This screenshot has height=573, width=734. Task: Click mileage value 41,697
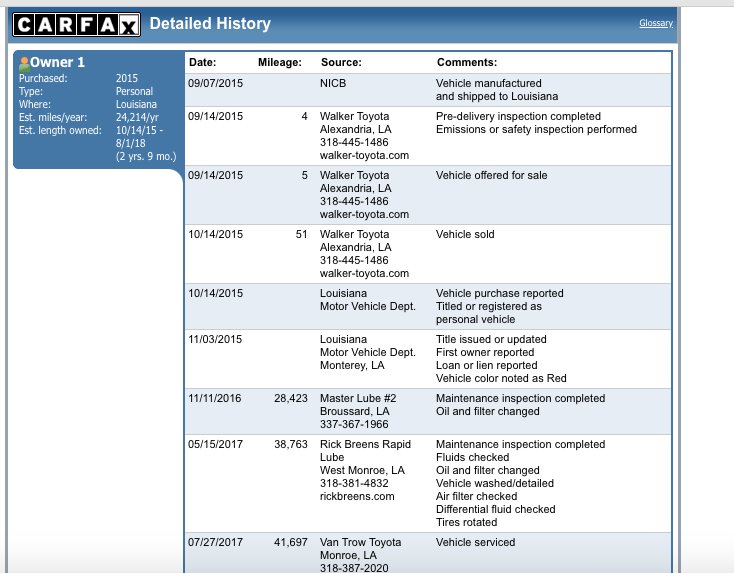coord(291,542)
